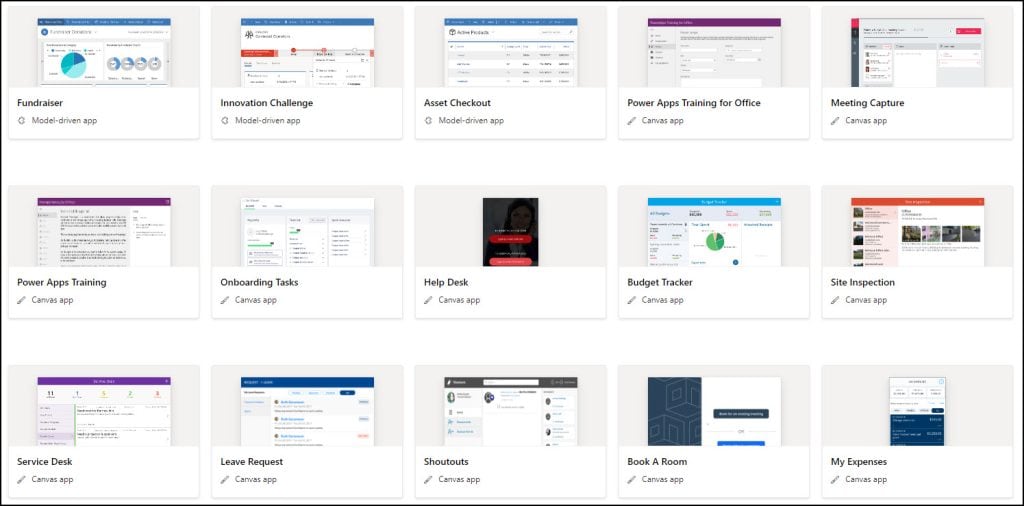Click the pencil icon under Leave Request
Image resolution: width=1024 pixels, height=506 pixels.
(x=225, y=480)
